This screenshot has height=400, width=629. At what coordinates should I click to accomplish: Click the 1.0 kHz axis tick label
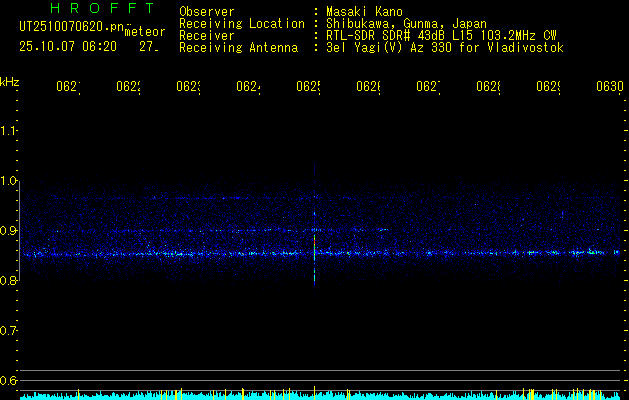point(8,181)
